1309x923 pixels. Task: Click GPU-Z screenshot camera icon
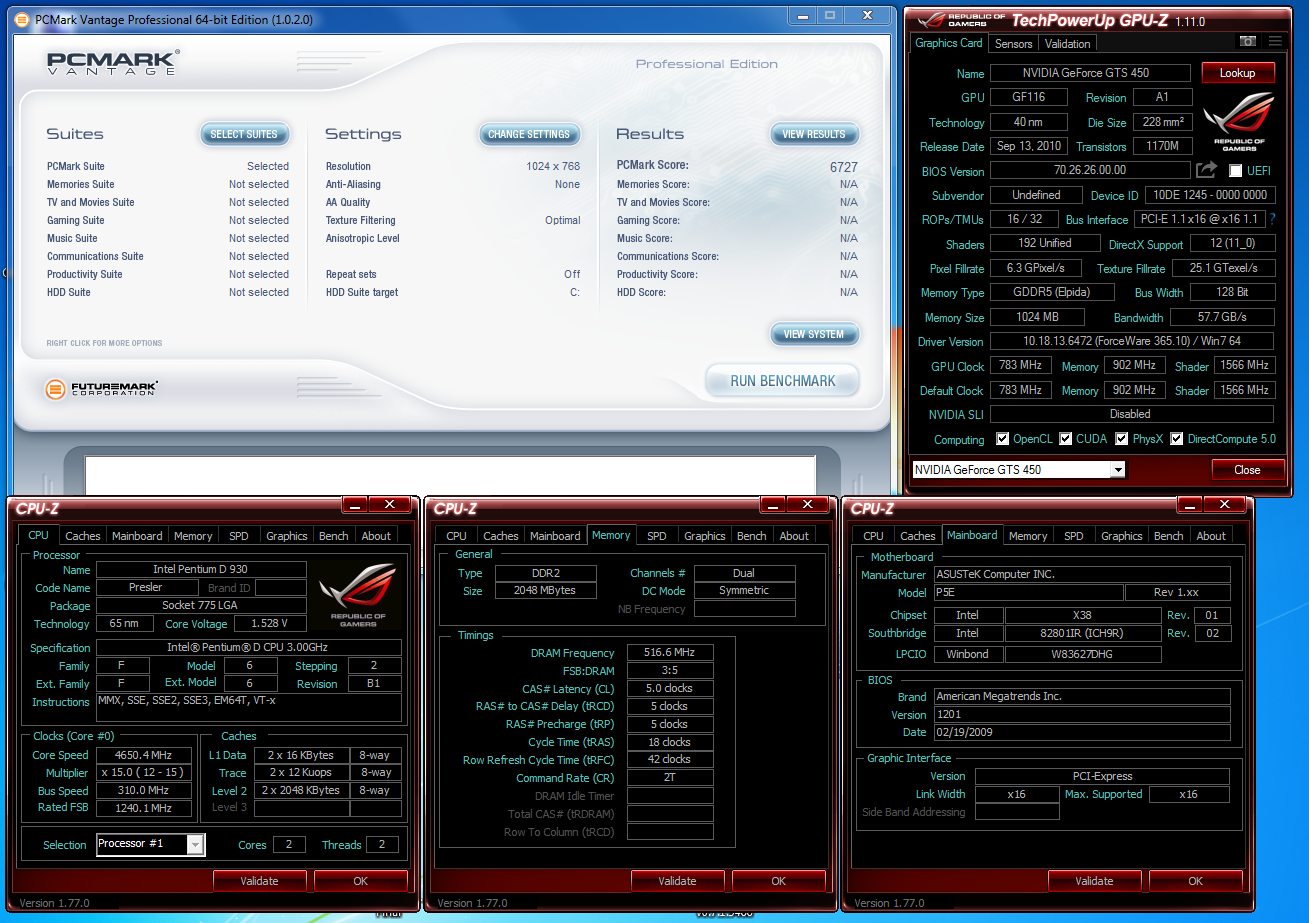pos(1247,42)
